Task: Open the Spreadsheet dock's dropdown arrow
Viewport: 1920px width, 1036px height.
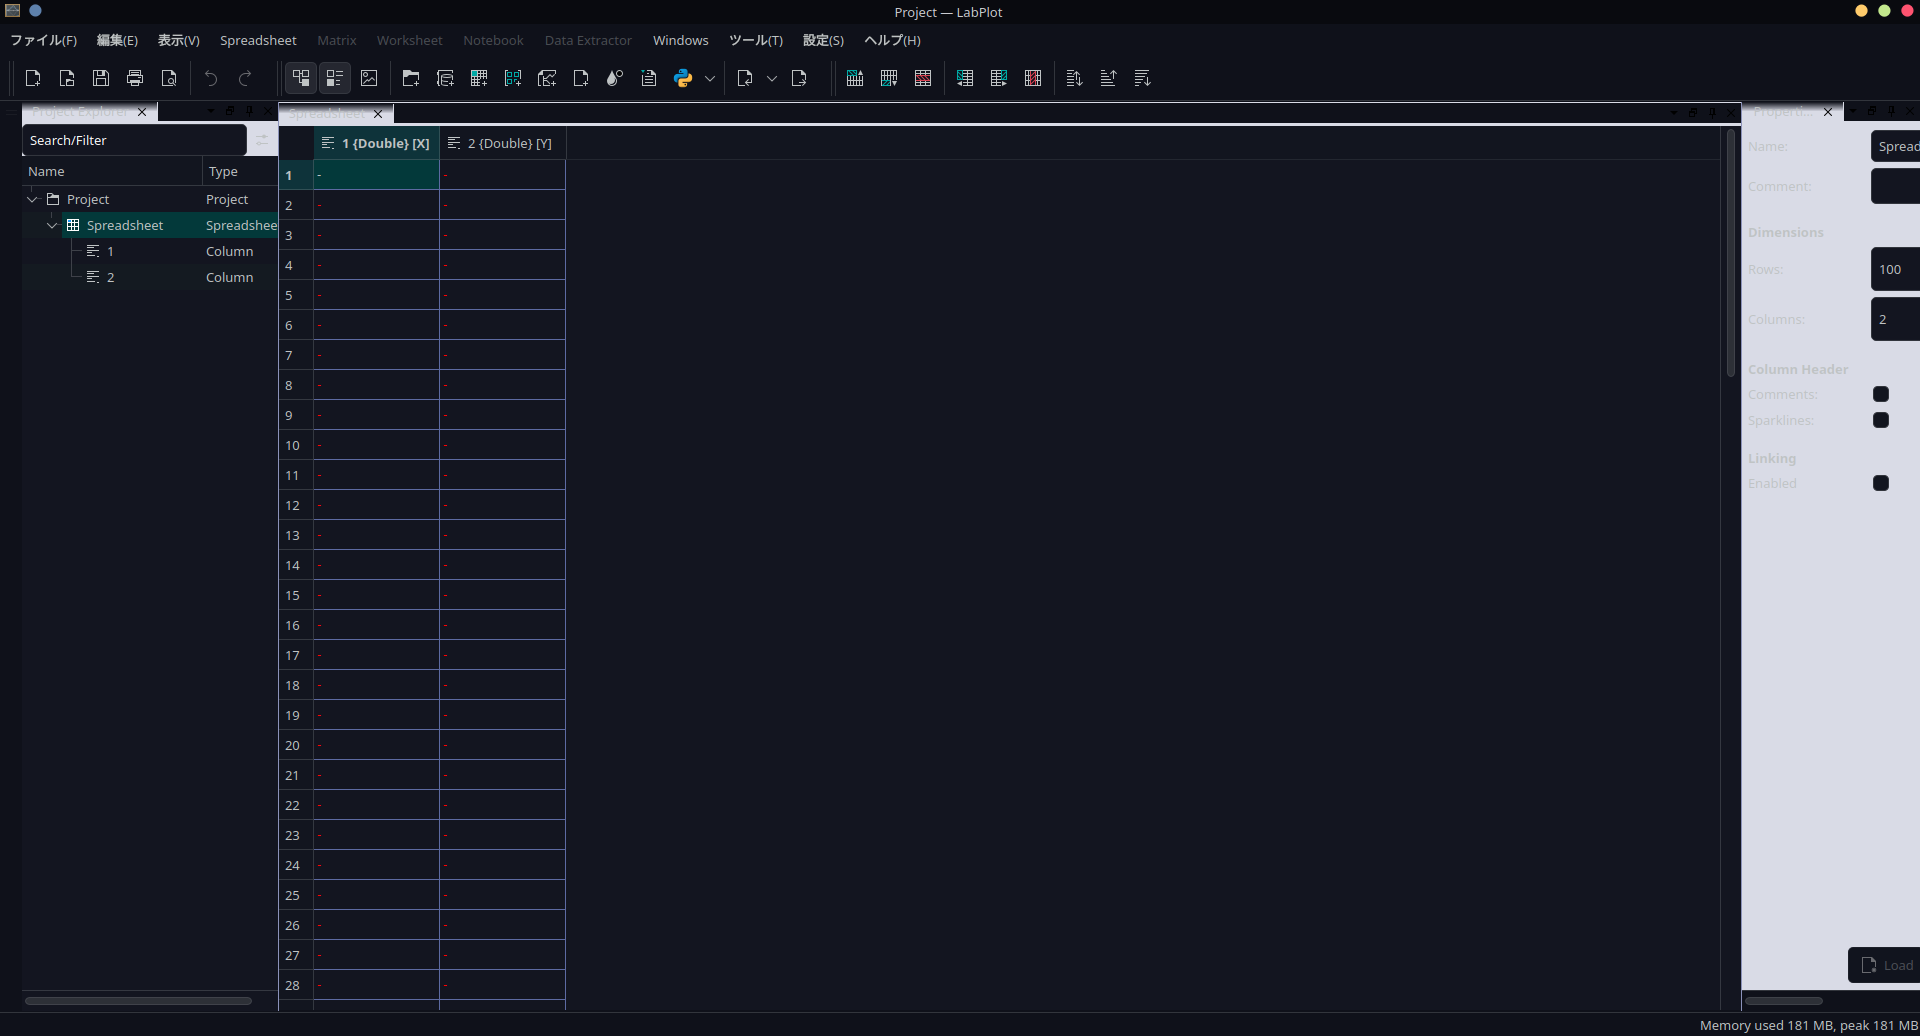Action: pyautogui.click(x=1673, y=113)
